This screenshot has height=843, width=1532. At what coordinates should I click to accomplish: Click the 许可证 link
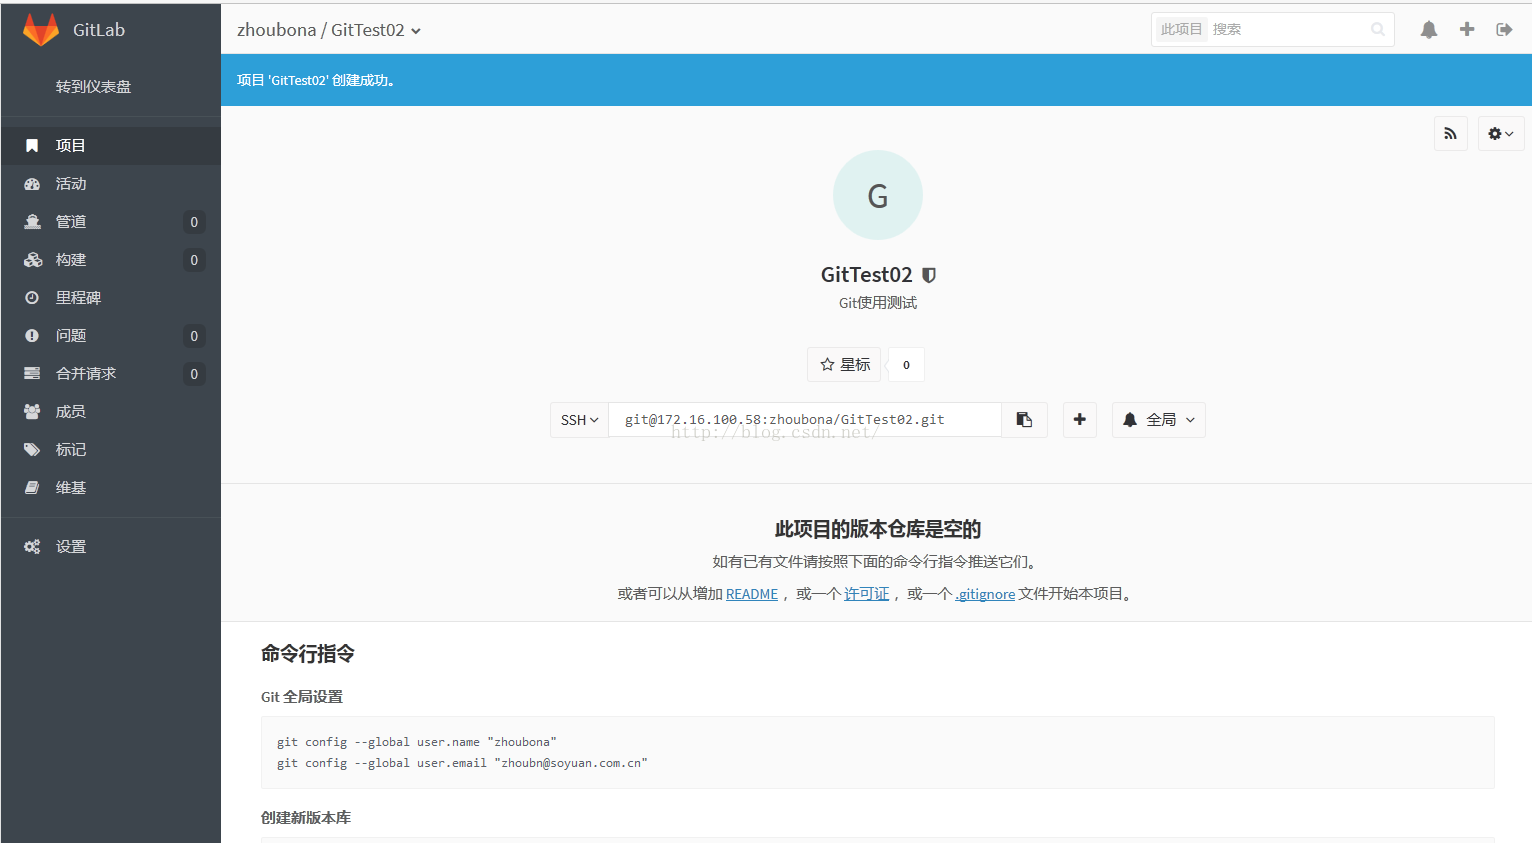click(x=866, y=594)
